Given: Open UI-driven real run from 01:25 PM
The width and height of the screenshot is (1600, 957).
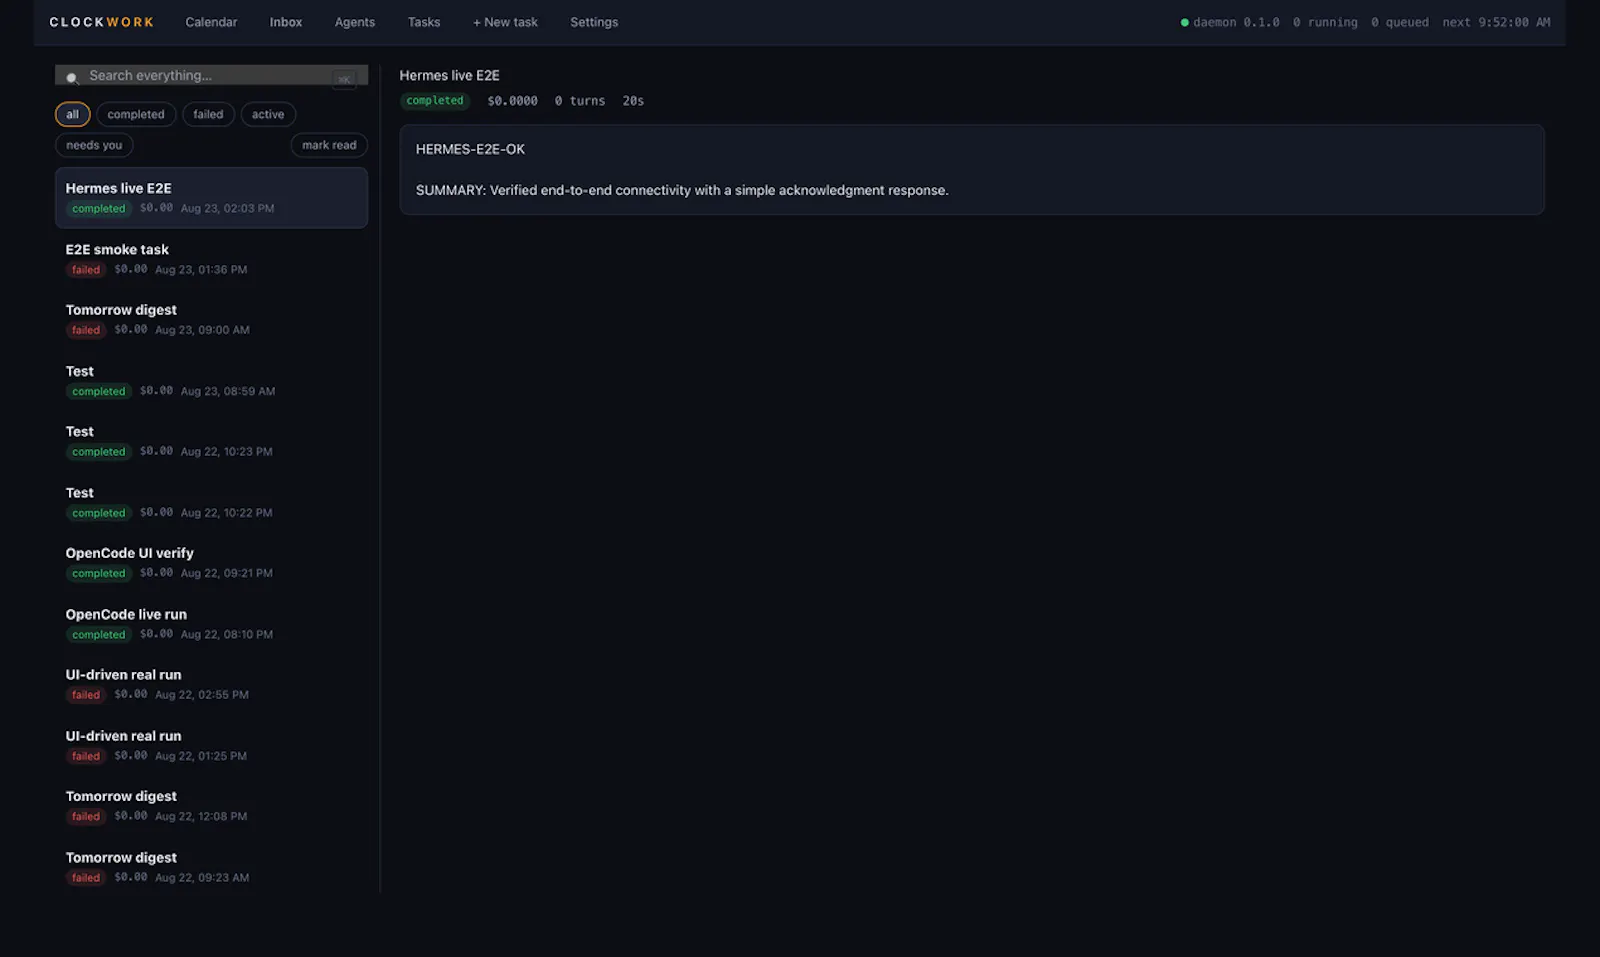Looking at the screenshot, I should pos(211,745).
